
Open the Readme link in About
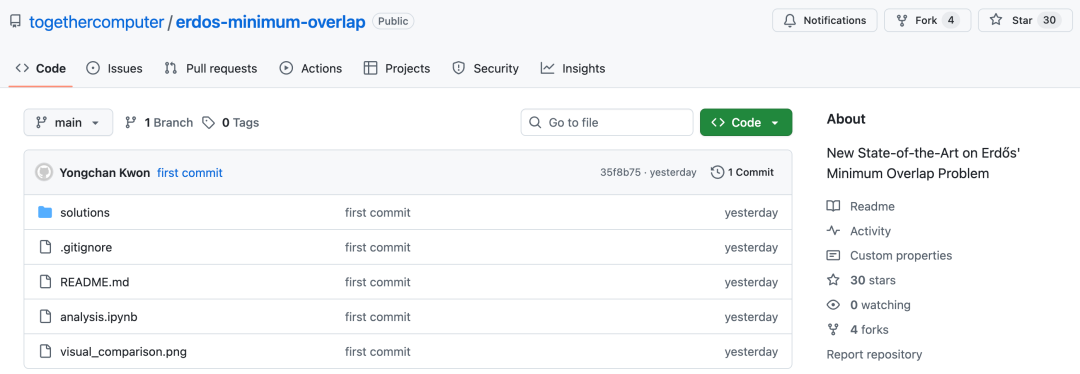click(872, 207)
